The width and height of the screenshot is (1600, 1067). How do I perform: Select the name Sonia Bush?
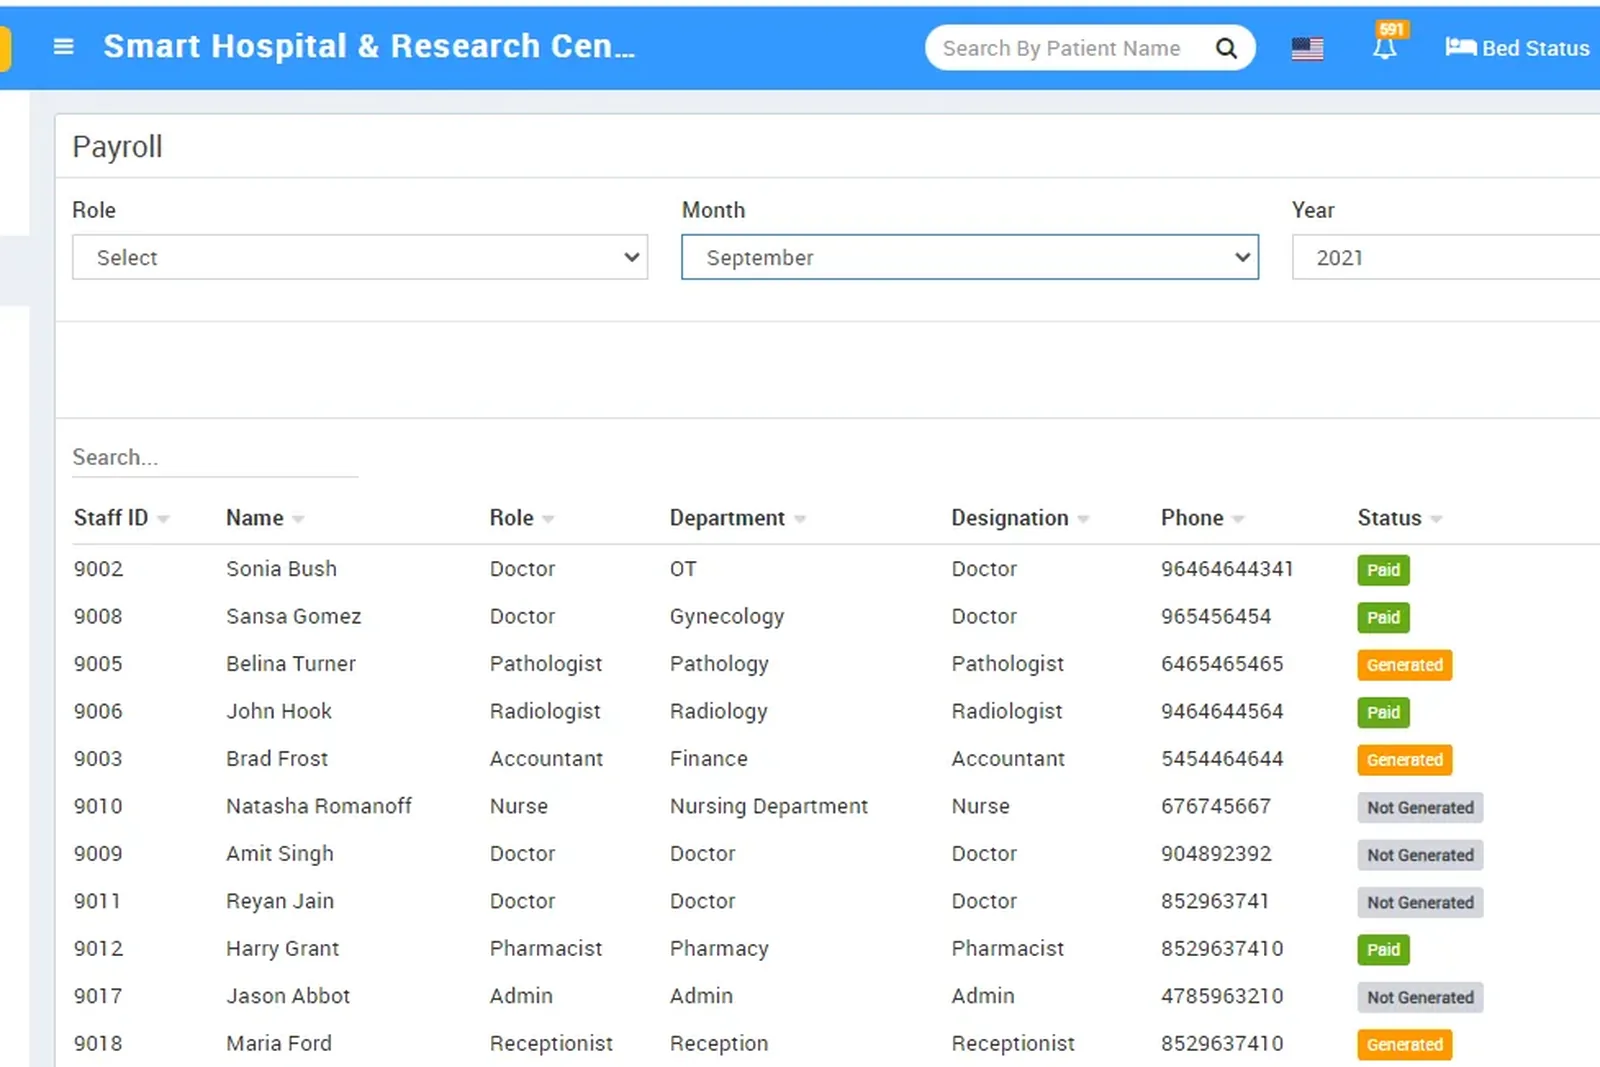(x=281, y=569)
